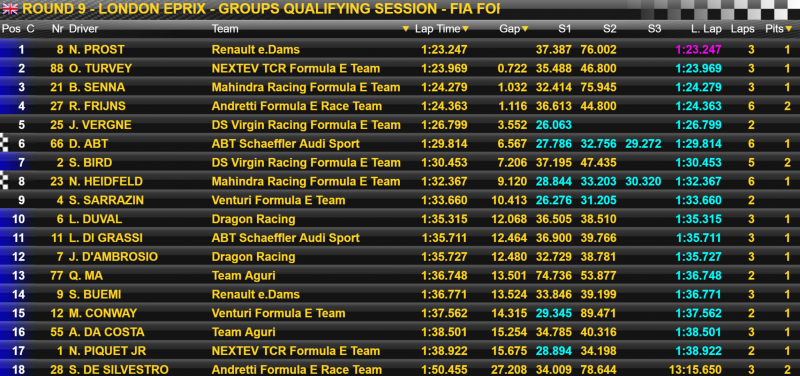
Task: Click sort arrow left of Lap Time
Action: coord(406,29)
